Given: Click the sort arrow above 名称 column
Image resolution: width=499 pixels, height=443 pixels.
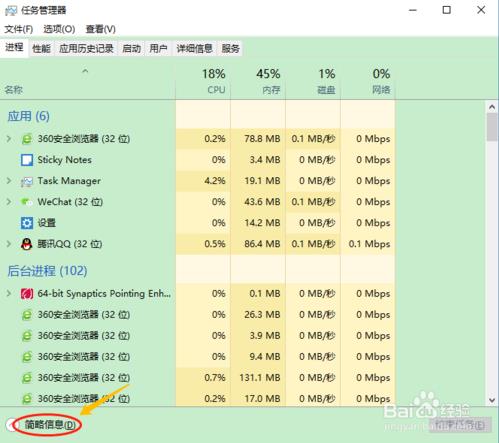Looking at the screenshot, I should coord(85,71).
